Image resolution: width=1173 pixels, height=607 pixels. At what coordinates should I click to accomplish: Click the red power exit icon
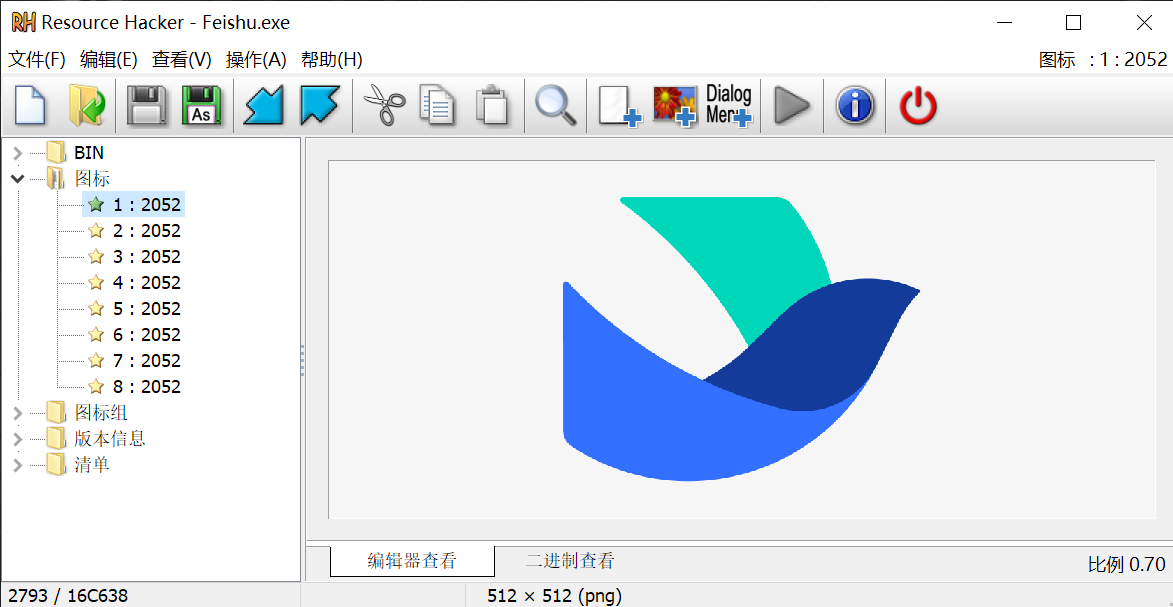[x=918, y=106]
